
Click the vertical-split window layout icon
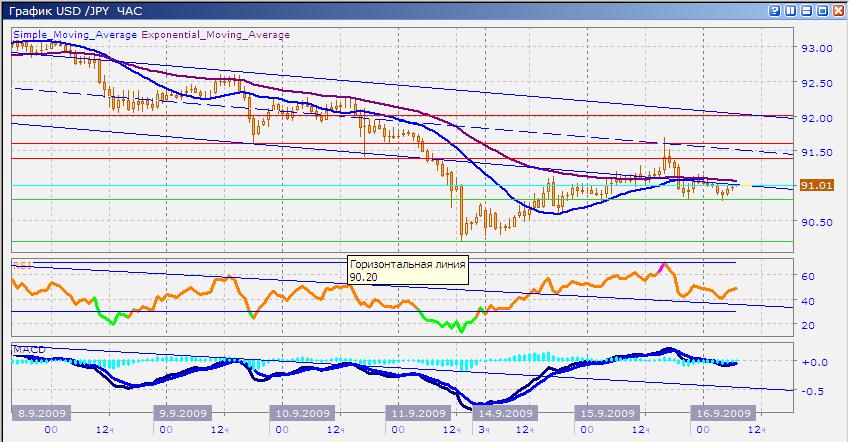click(791, 10)
